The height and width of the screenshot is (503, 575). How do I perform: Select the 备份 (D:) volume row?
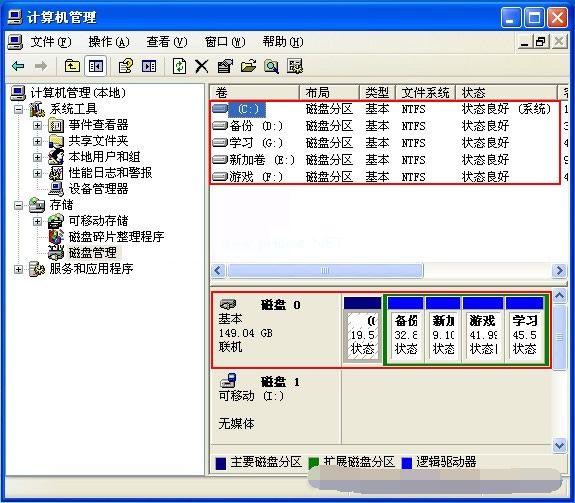point(385,126)
